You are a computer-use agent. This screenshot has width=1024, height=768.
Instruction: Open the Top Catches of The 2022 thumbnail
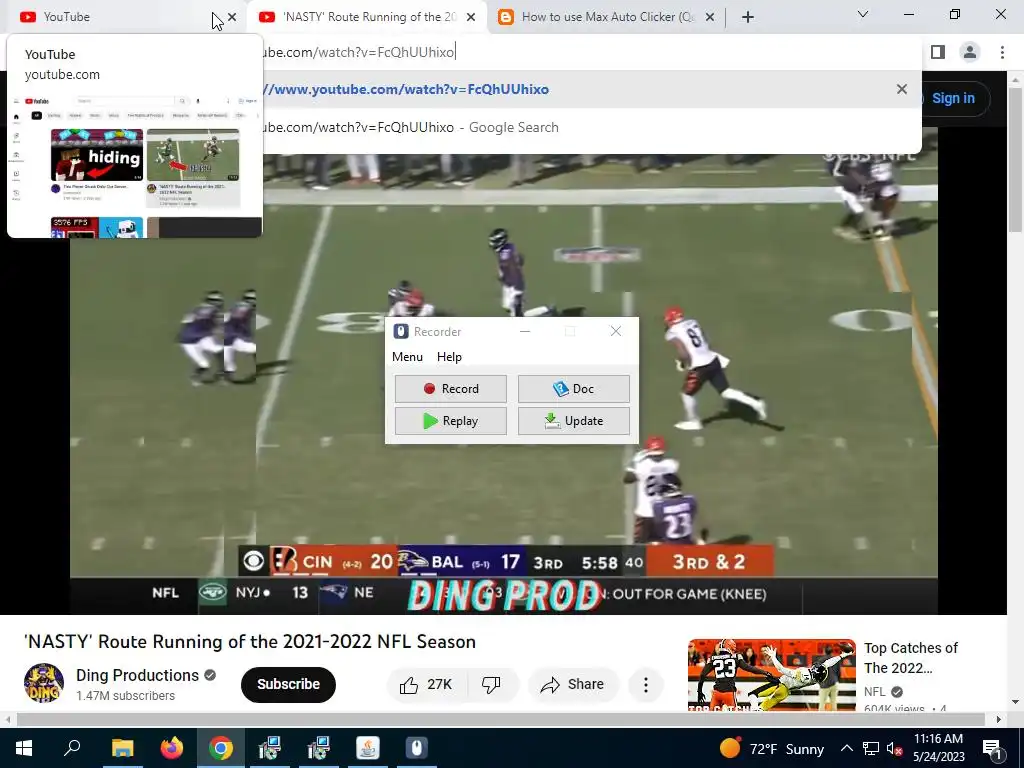coord(771,675)
